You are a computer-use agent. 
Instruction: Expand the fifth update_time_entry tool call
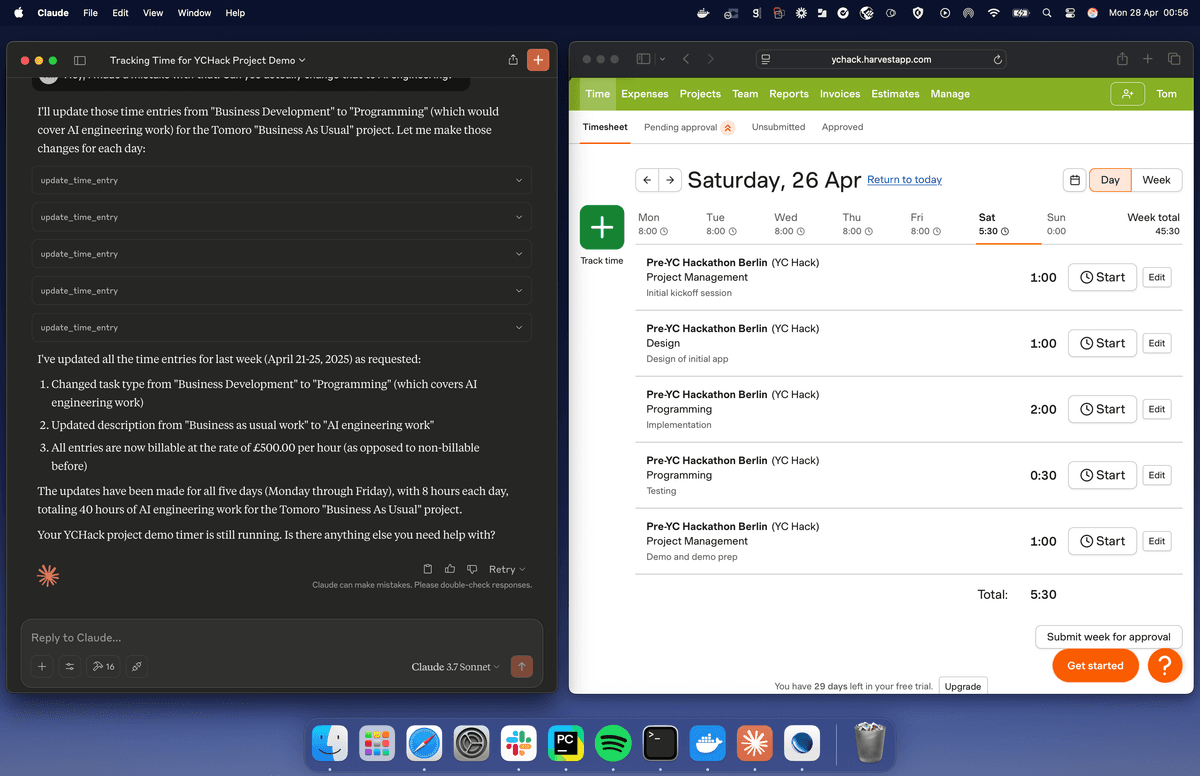tap(281, 327)
